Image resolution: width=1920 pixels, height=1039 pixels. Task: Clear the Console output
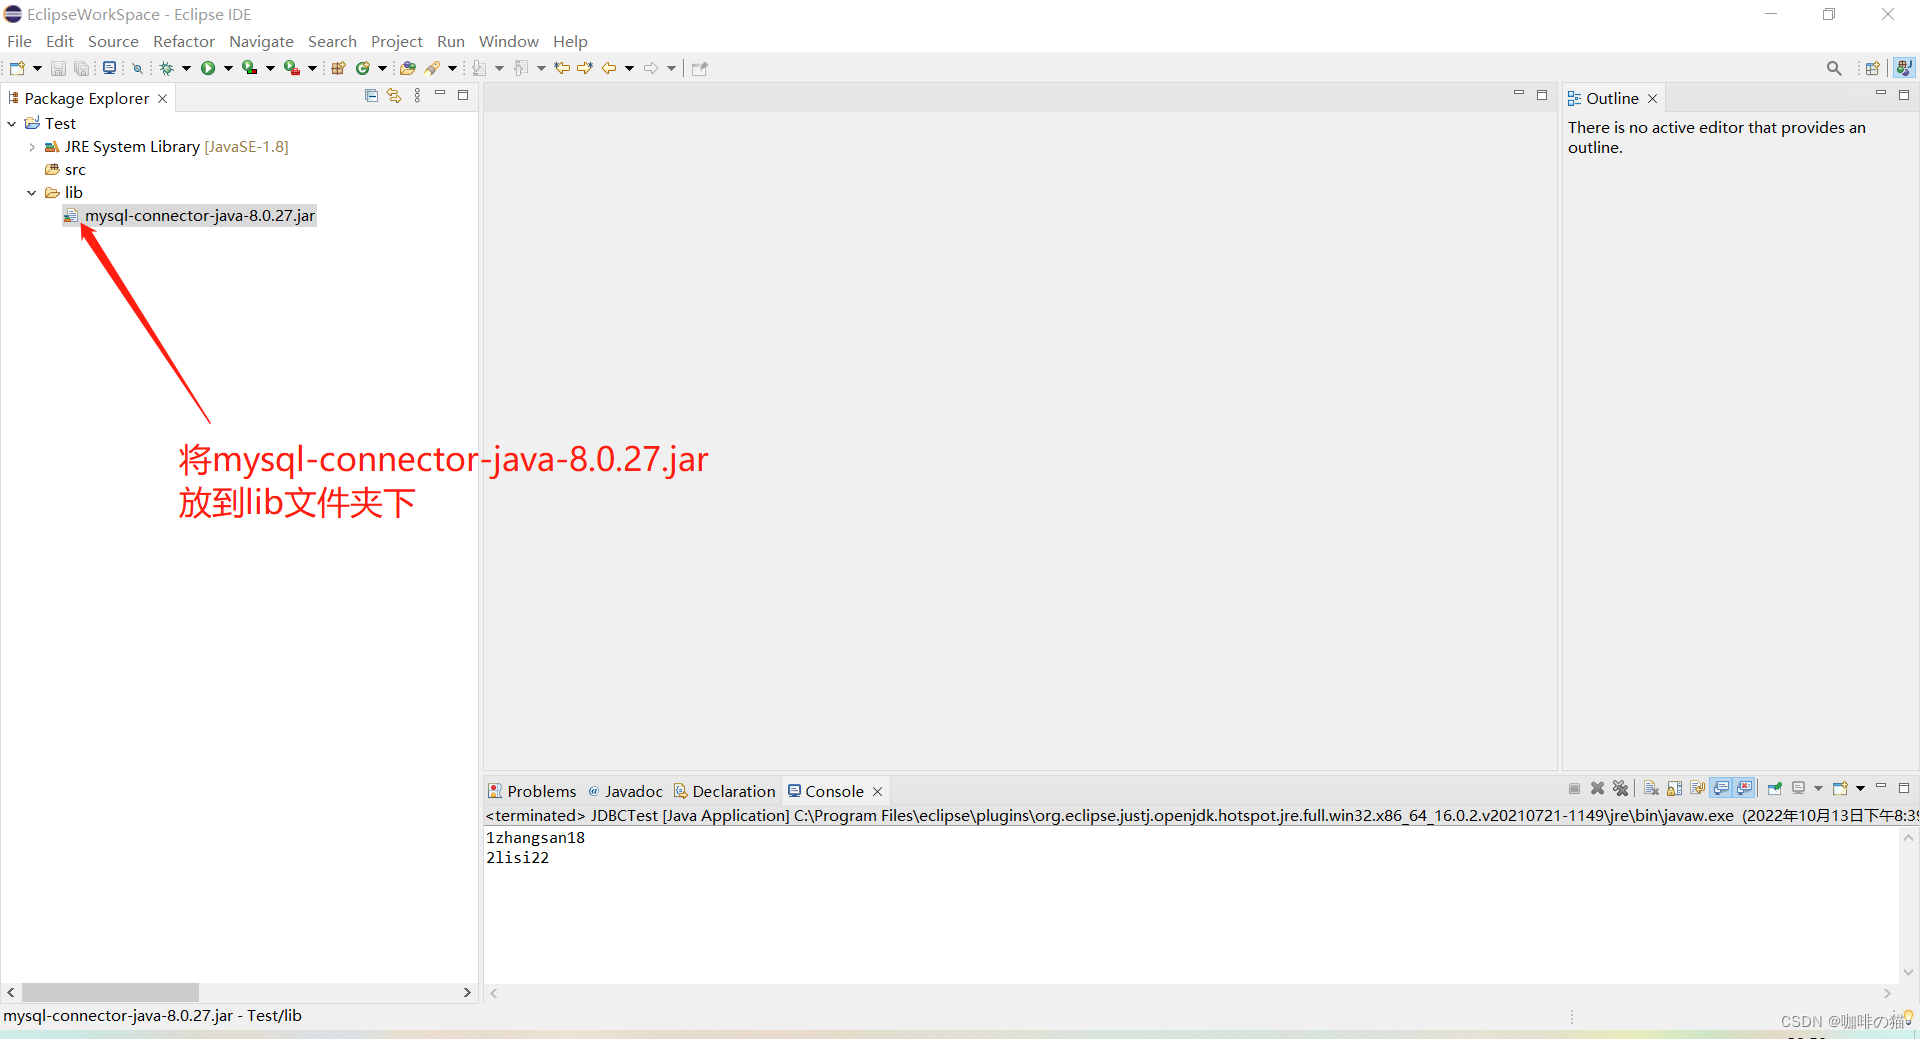pos(1651,789)
